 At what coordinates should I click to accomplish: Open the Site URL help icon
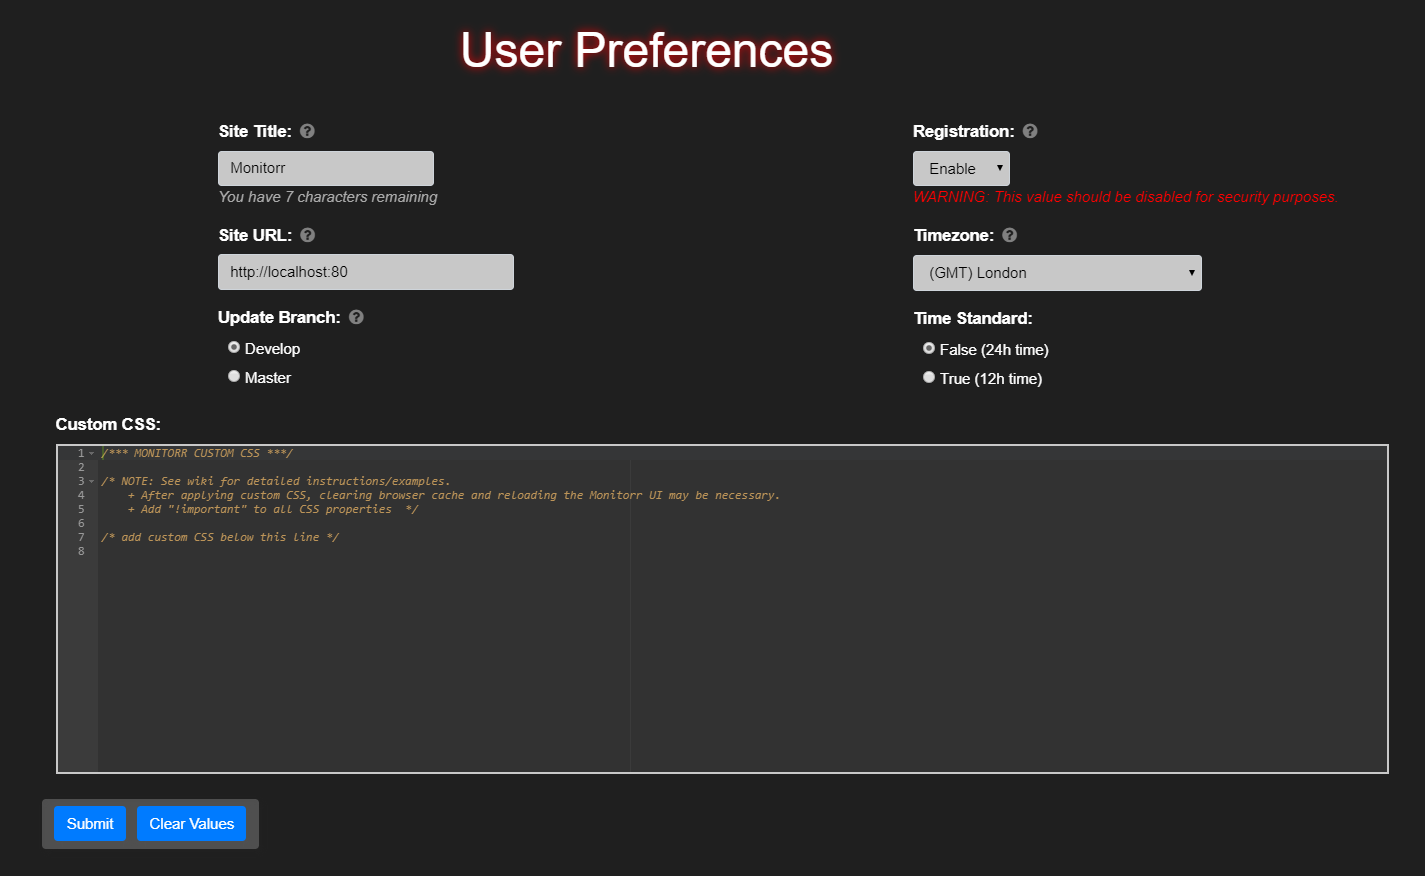(x=306, y=234)
